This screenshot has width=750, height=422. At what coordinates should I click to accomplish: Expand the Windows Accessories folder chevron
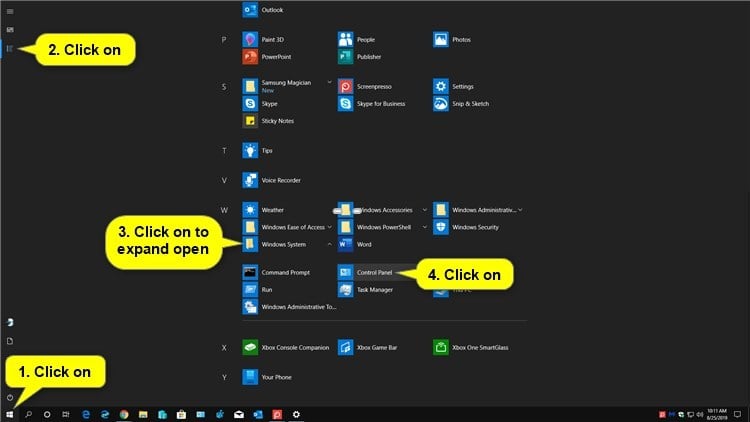pyautogui.click(x=424, y=210)
